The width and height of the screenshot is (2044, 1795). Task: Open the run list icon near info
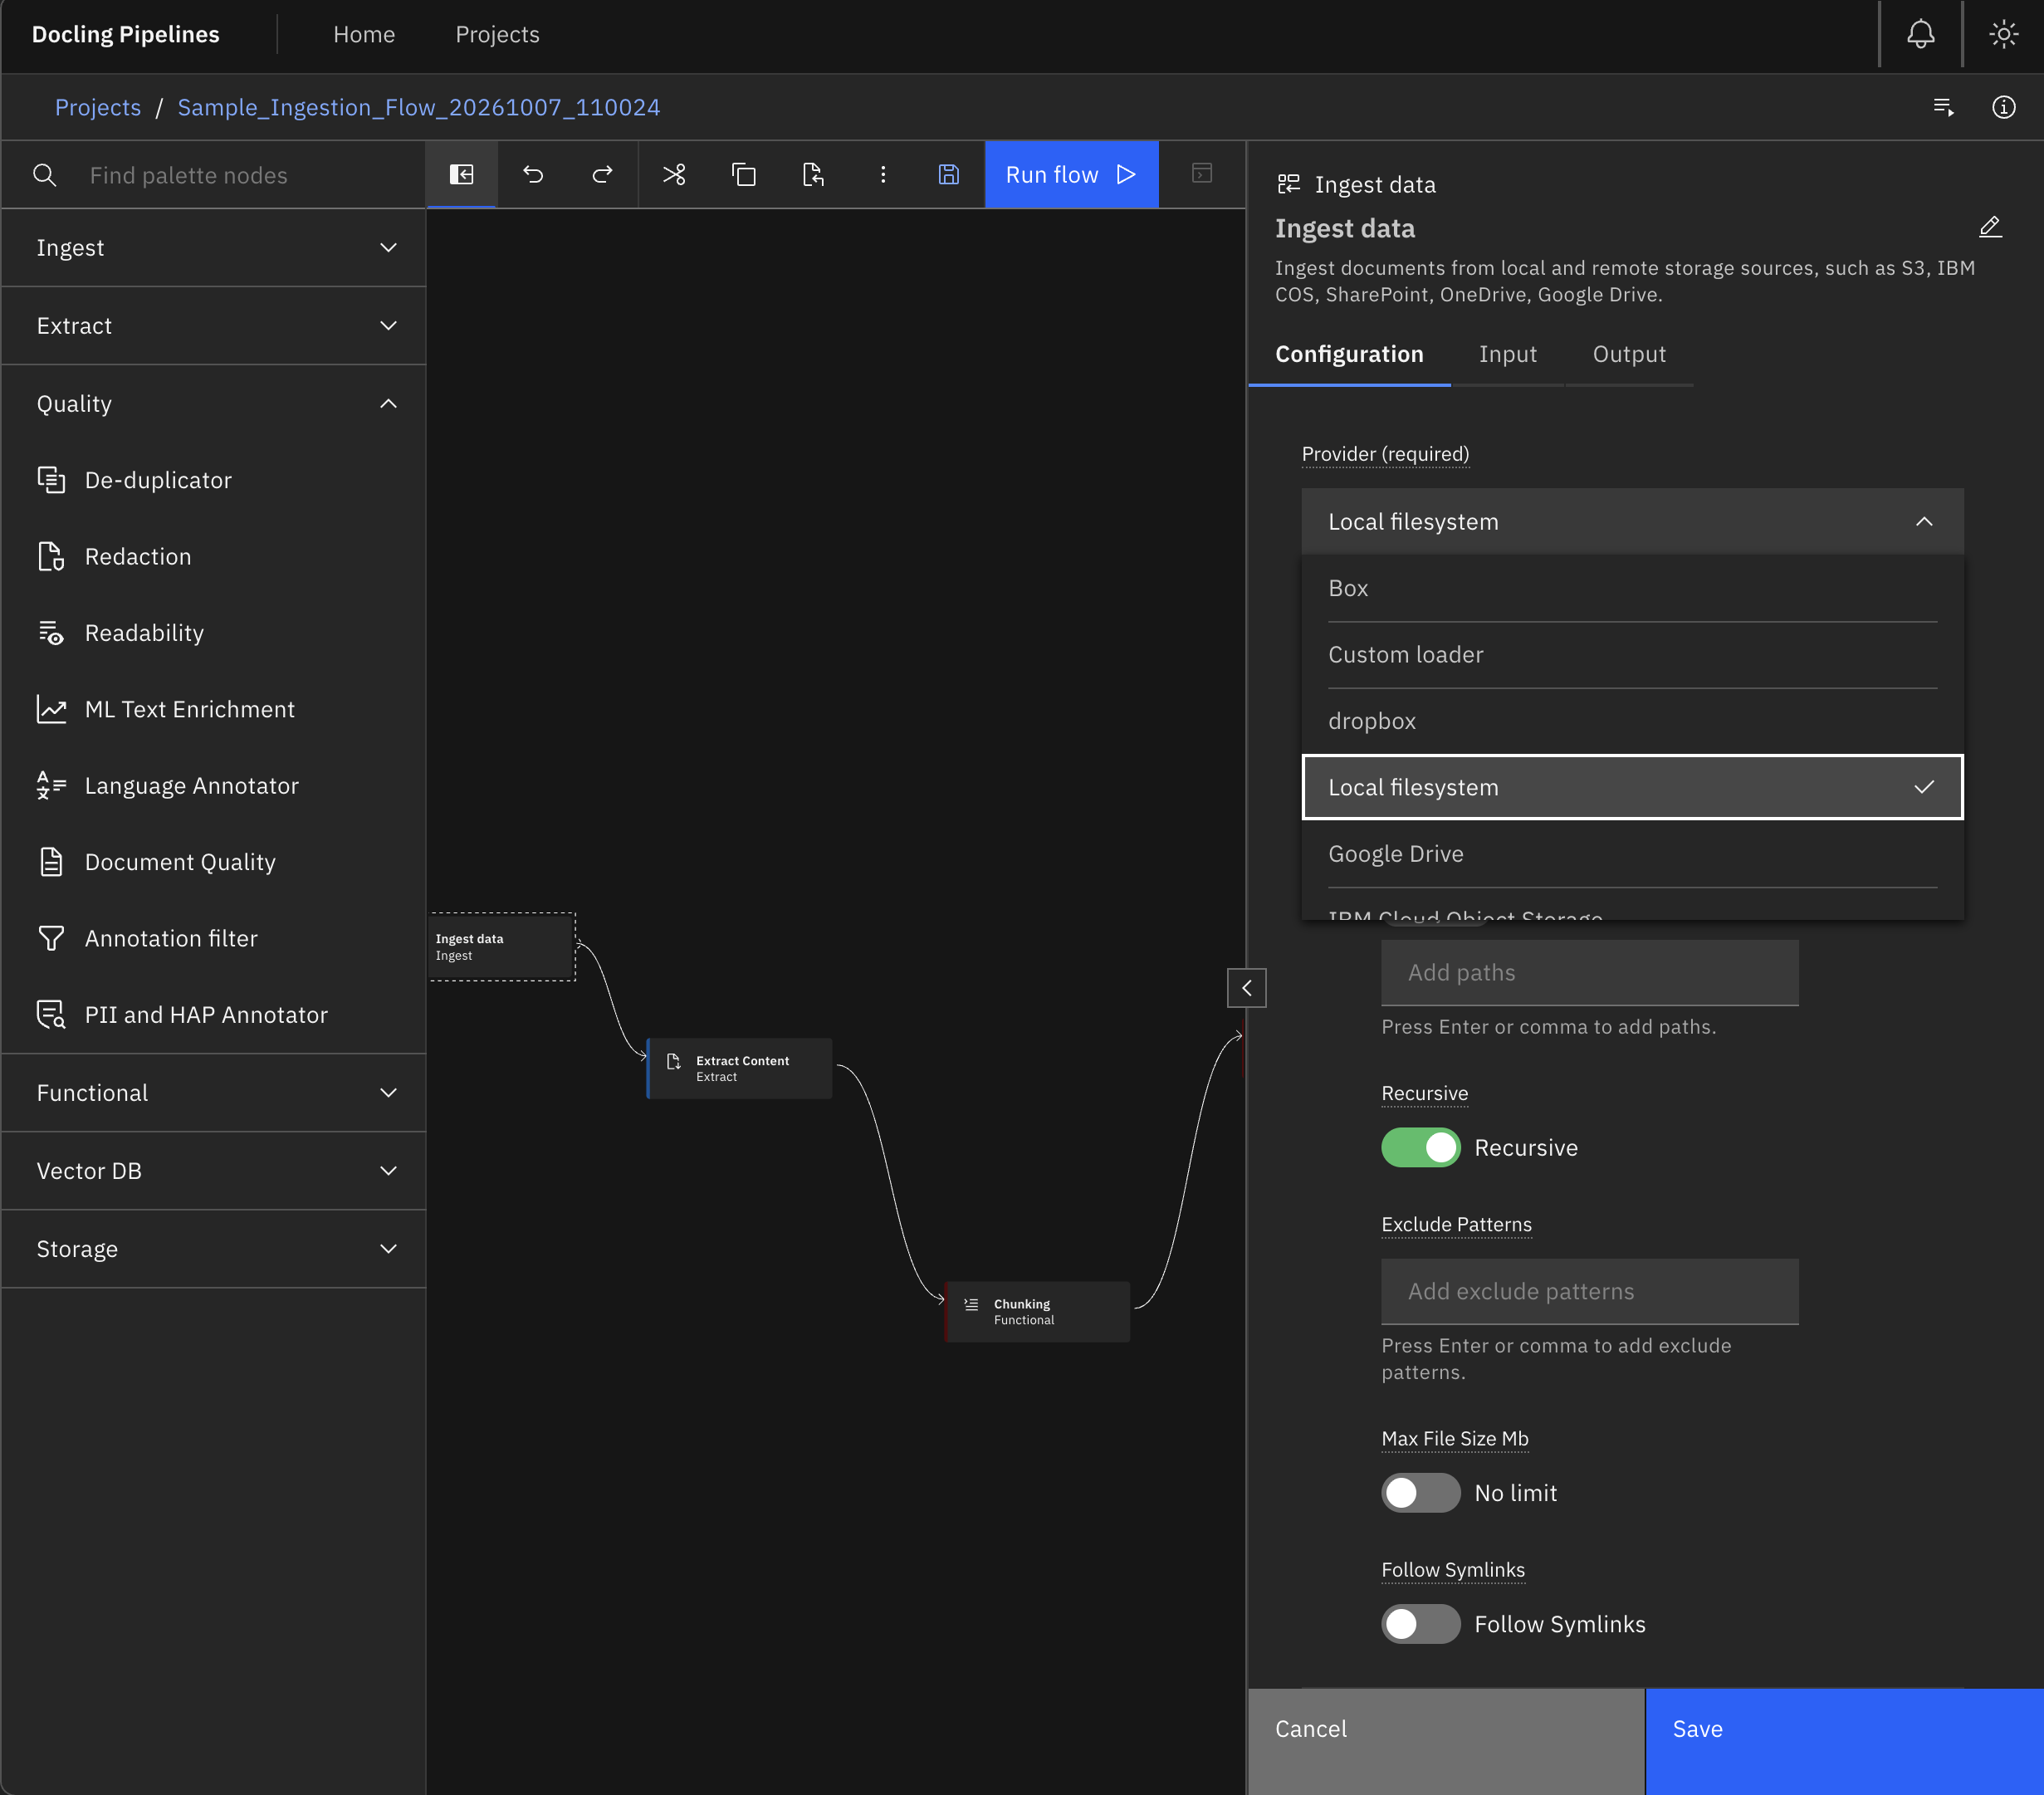click(1943, 107)
